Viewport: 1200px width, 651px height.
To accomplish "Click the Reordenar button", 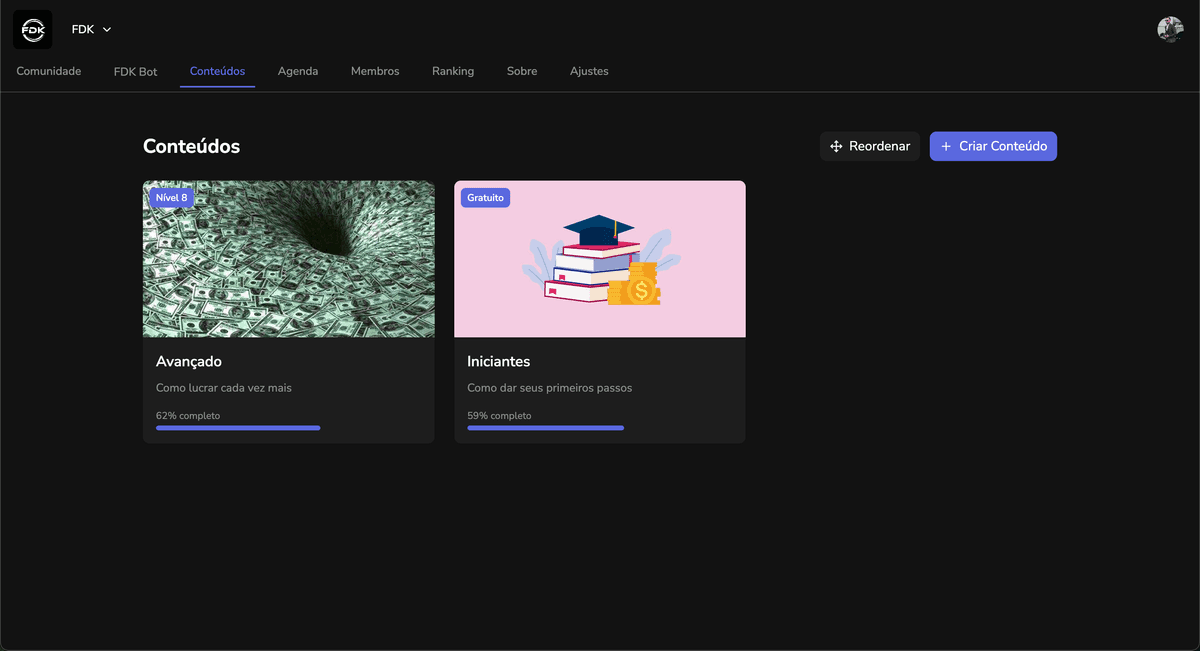I will pos(870,146).
